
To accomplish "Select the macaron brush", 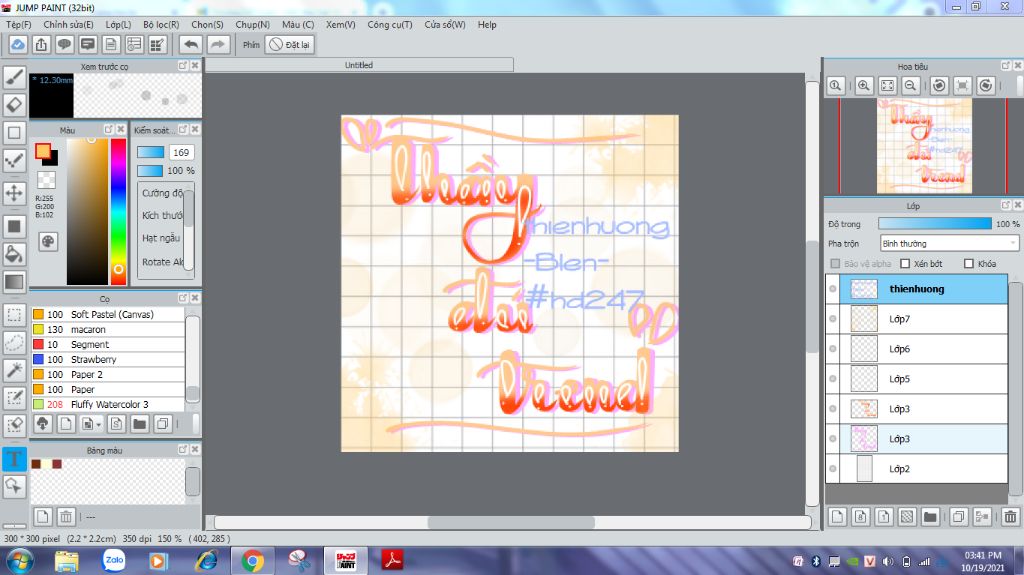I will pyautogui.click(x=108, y=329).
